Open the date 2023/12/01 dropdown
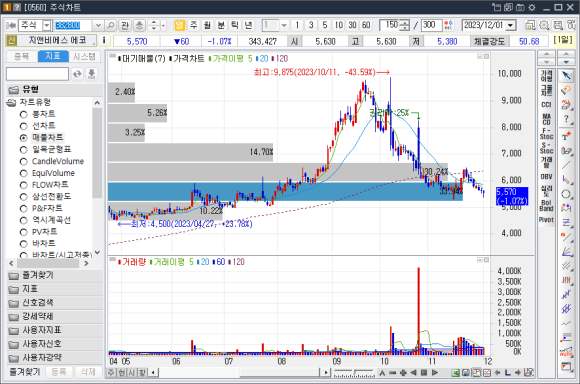Viewport: 580px width, 384px height. (510, 25)
